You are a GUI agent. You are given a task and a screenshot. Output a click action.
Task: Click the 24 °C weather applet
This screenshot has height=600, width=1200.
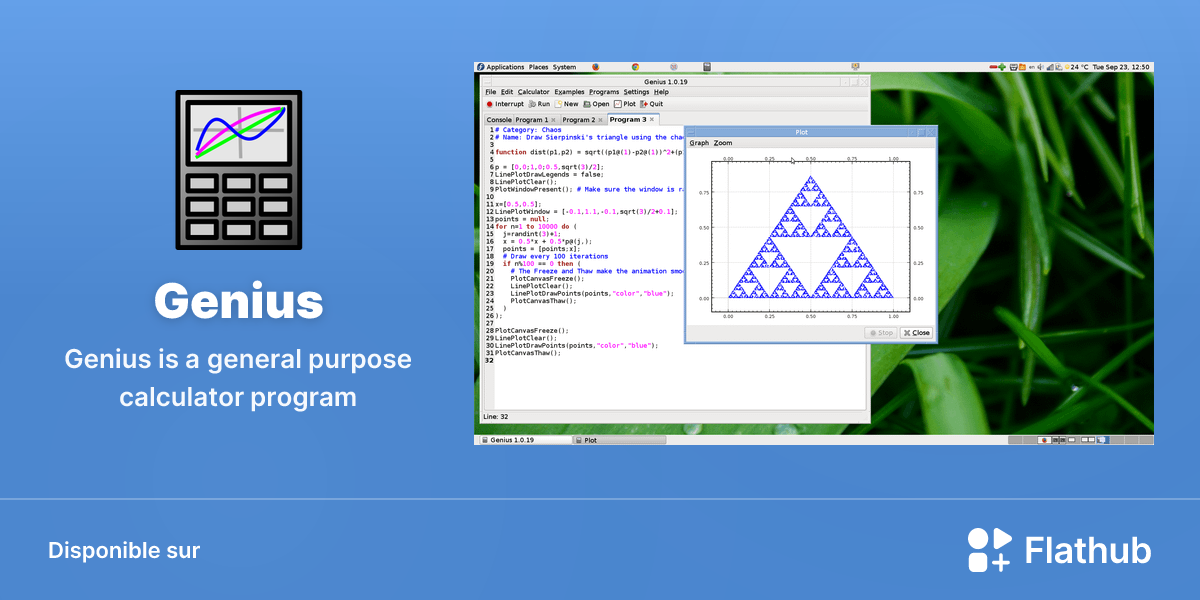1076,67
